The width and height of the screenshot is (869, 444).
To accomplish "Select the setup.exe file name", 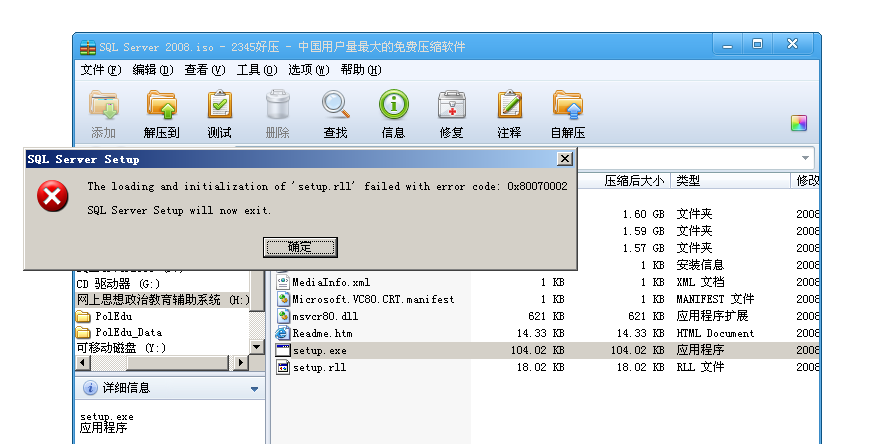I will click(320, 351).
